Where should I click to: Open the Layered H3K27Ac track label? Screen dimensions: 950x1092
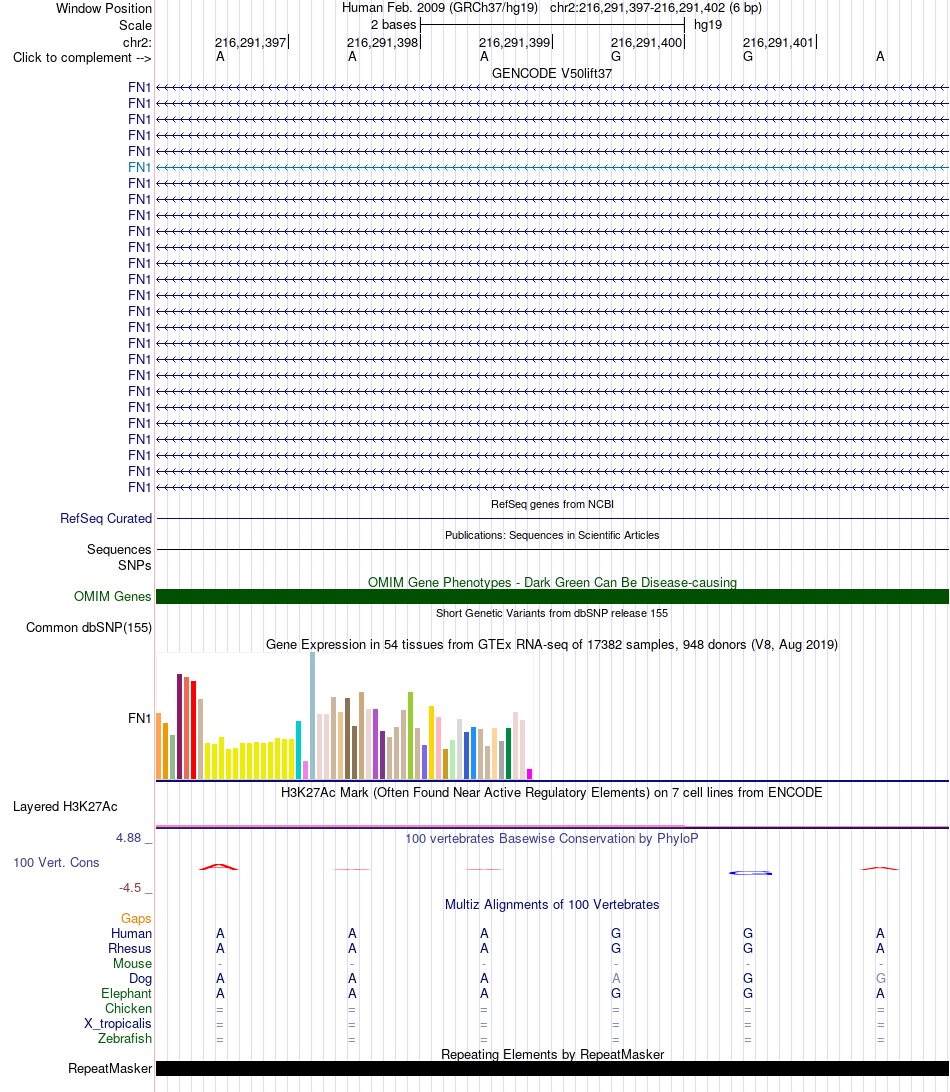[65, 806]
